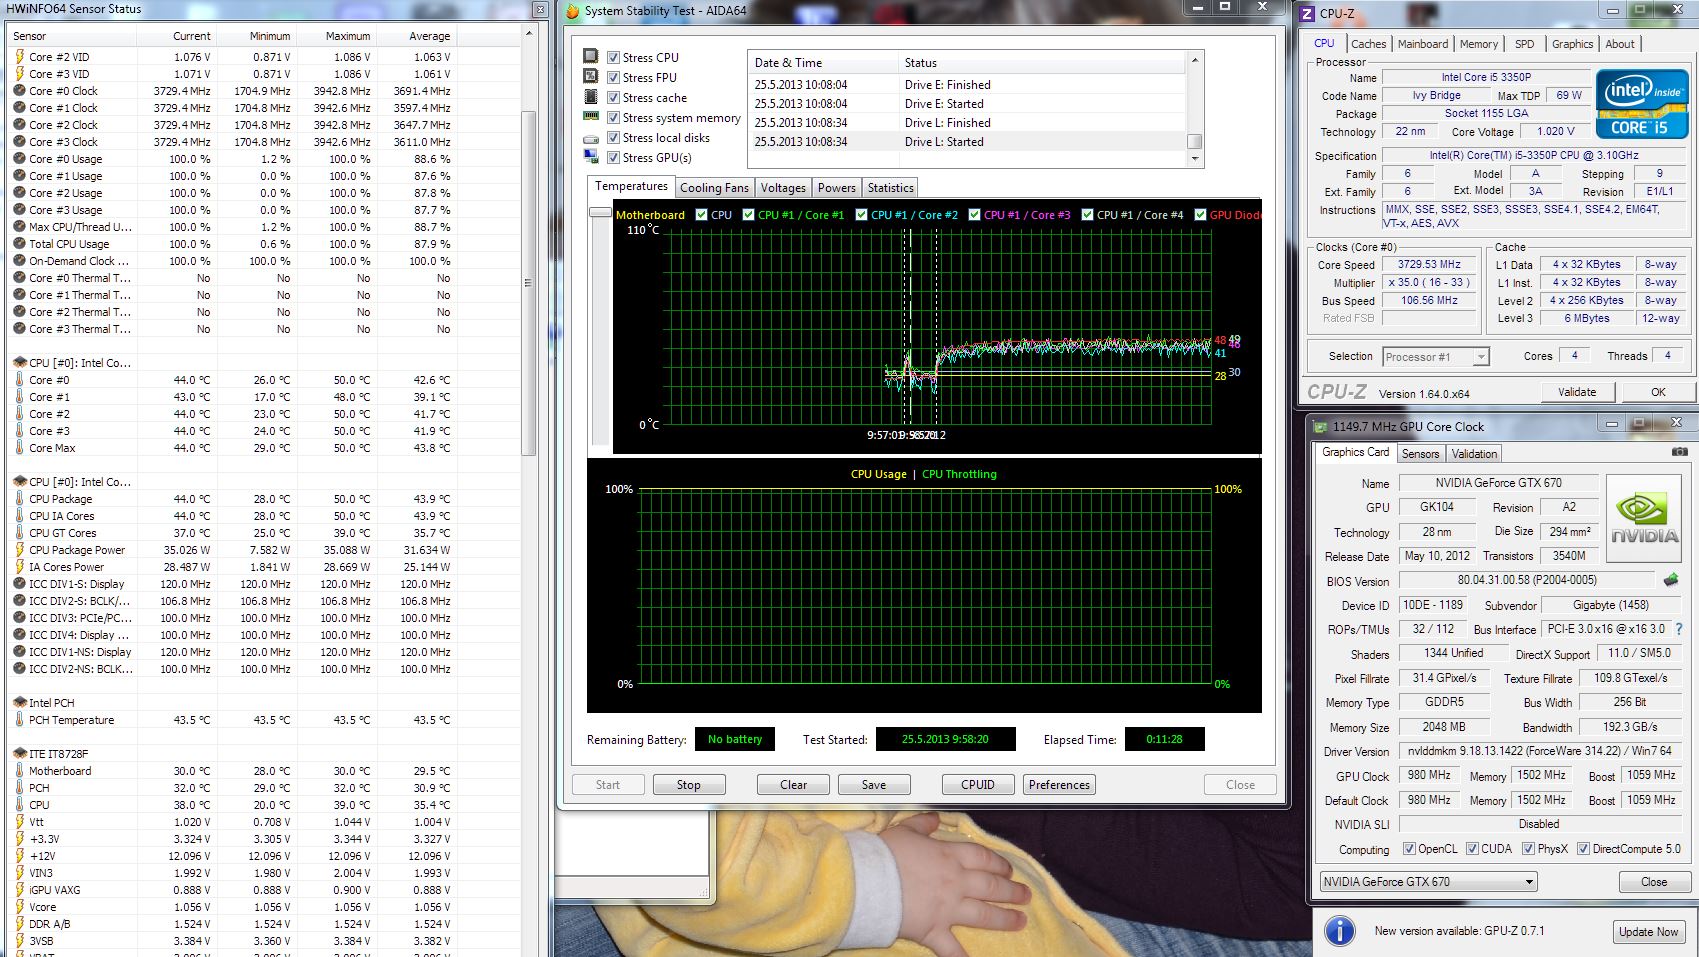
Task: Click the AIDA64 flame icon in title bar
Action: (x=572, y=11)
